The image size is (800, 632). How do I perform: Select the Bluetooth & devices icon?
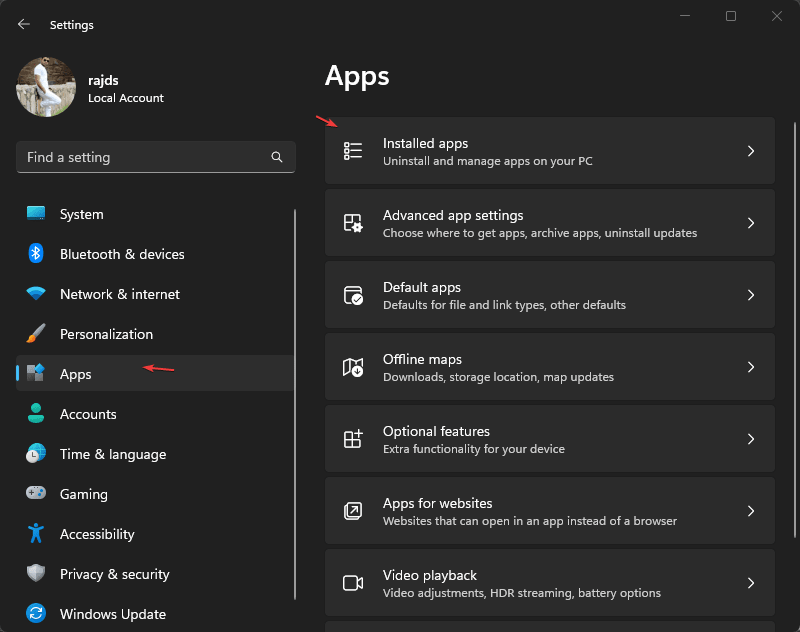pos(37,254)
